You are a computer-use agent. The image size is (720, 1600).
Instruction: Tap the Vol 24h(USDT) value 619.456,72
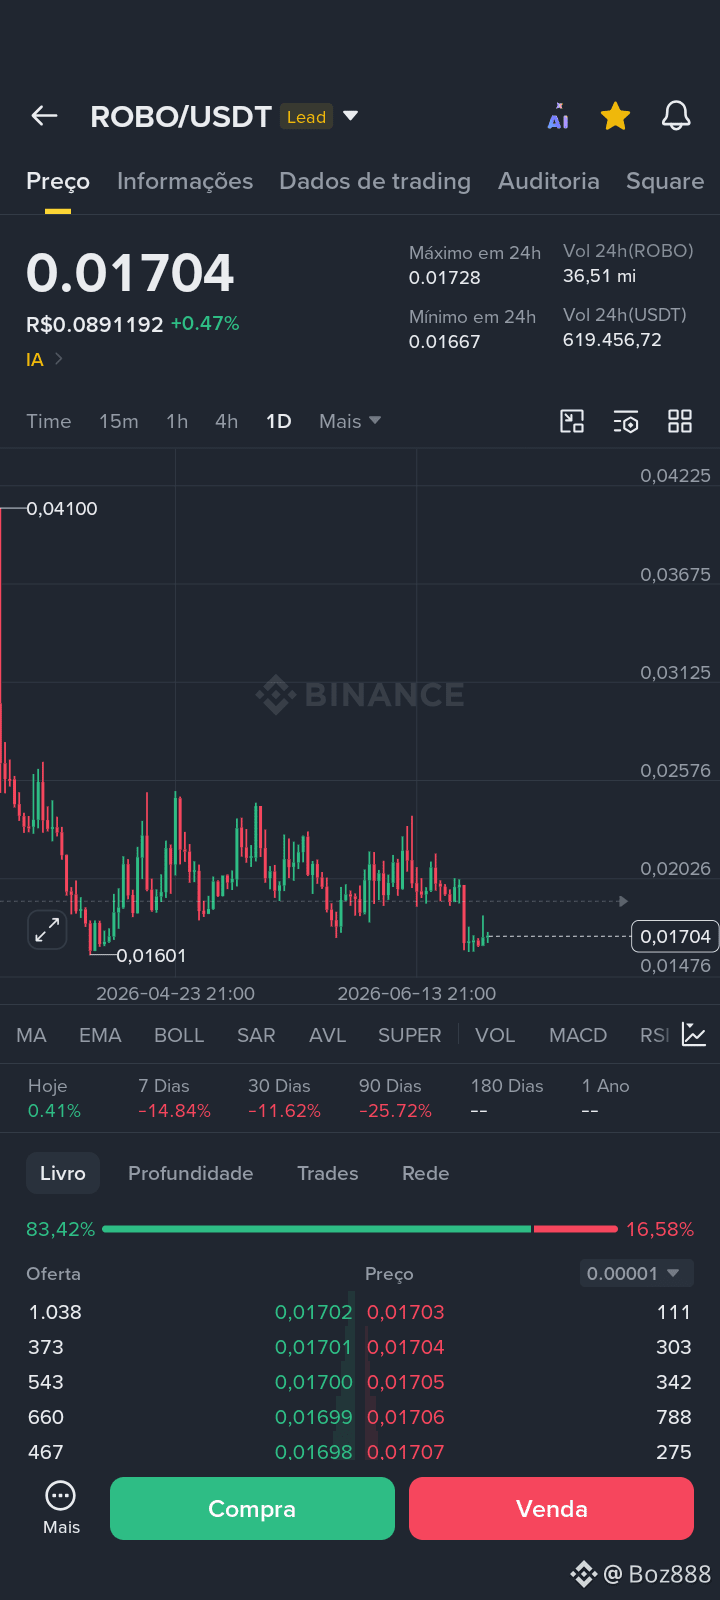click(612, 340)
